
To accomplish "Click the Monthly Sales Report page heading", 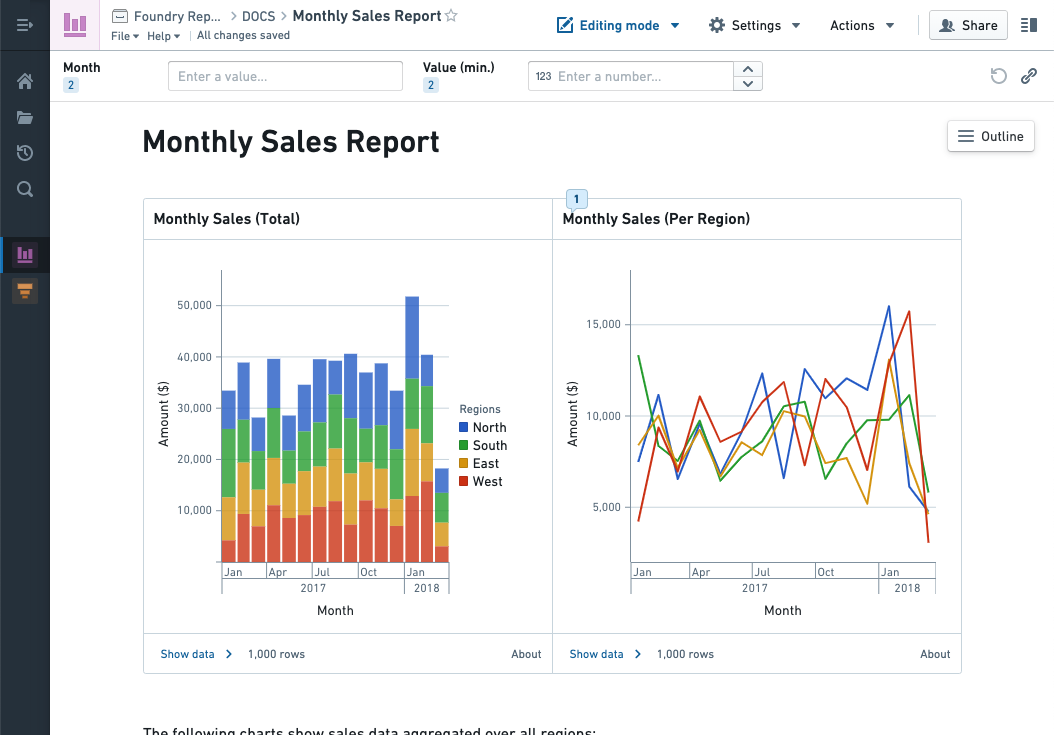I will [x=291, y=143].
